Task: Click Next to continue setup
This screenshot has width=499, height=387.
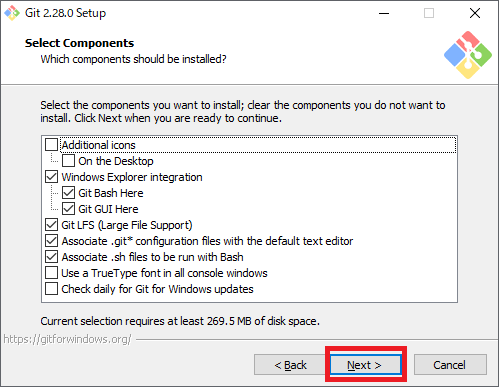Action: click(x=365, y=365)
